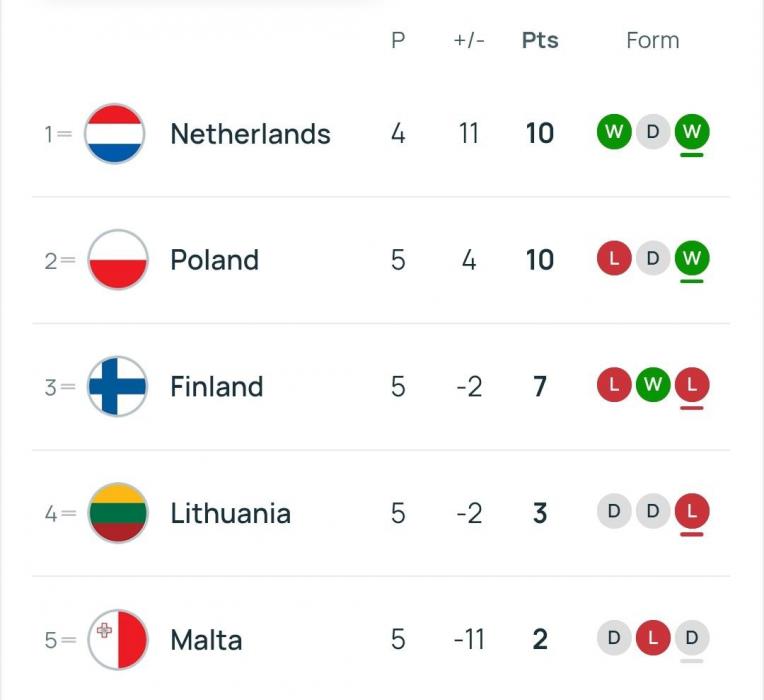Click the Lithuania flag icon
The image size is (764, 700).
pyautogui.click(x=118, y=513)
